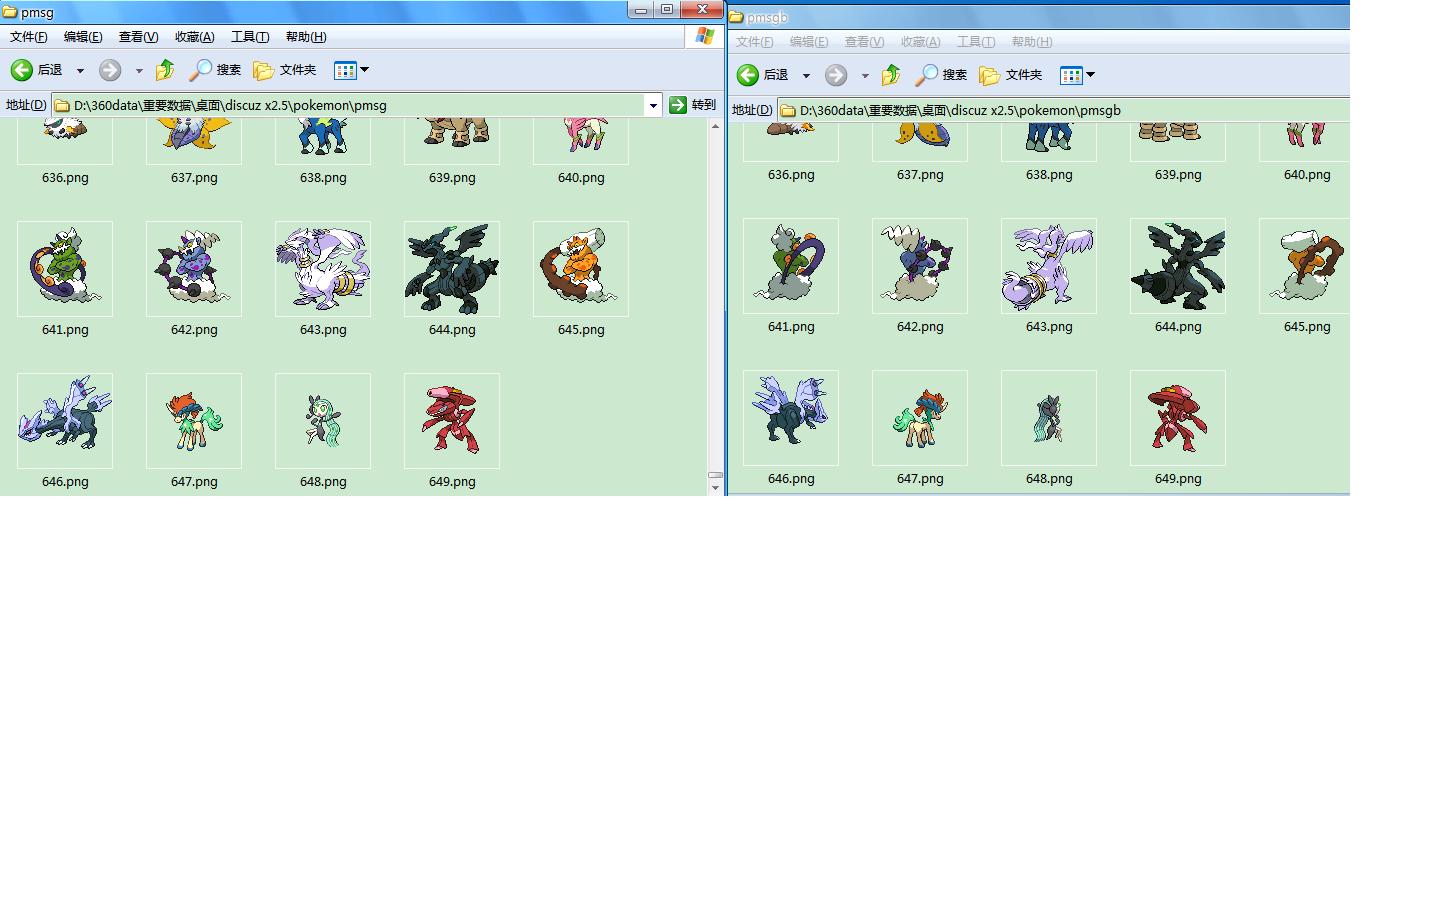Open 工具(T) menu in pmsgb window
Screen dimensions: 1440x900
976,42
